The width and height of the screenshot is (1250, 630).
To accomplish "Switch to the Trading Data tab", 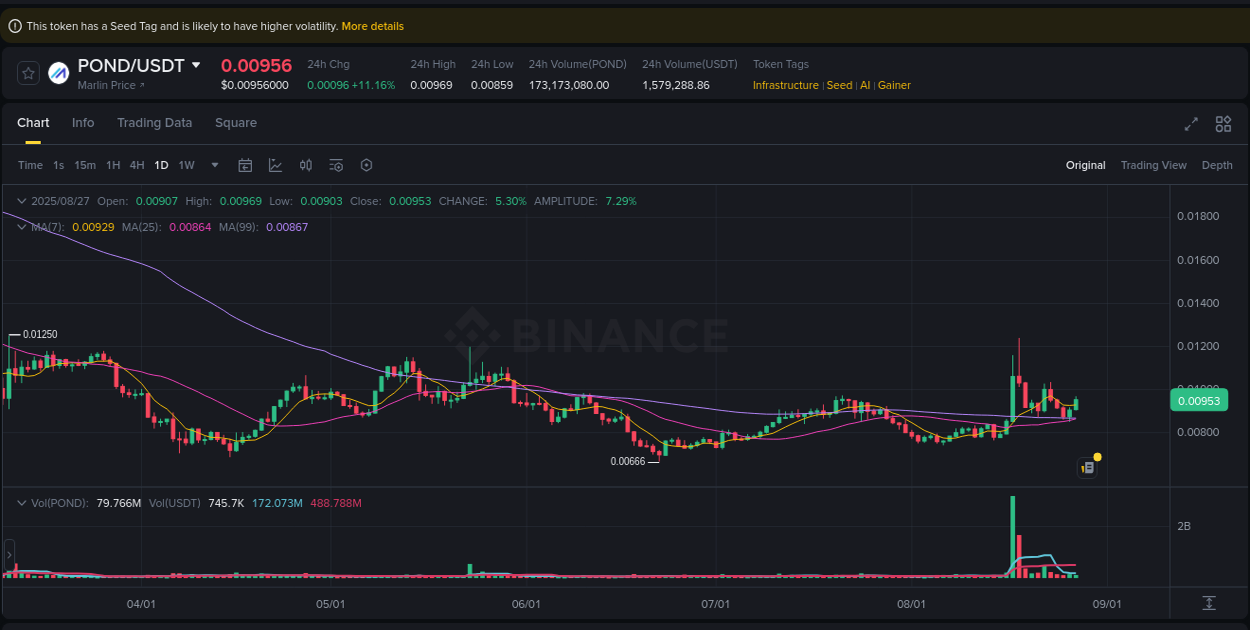I will 154,123.
